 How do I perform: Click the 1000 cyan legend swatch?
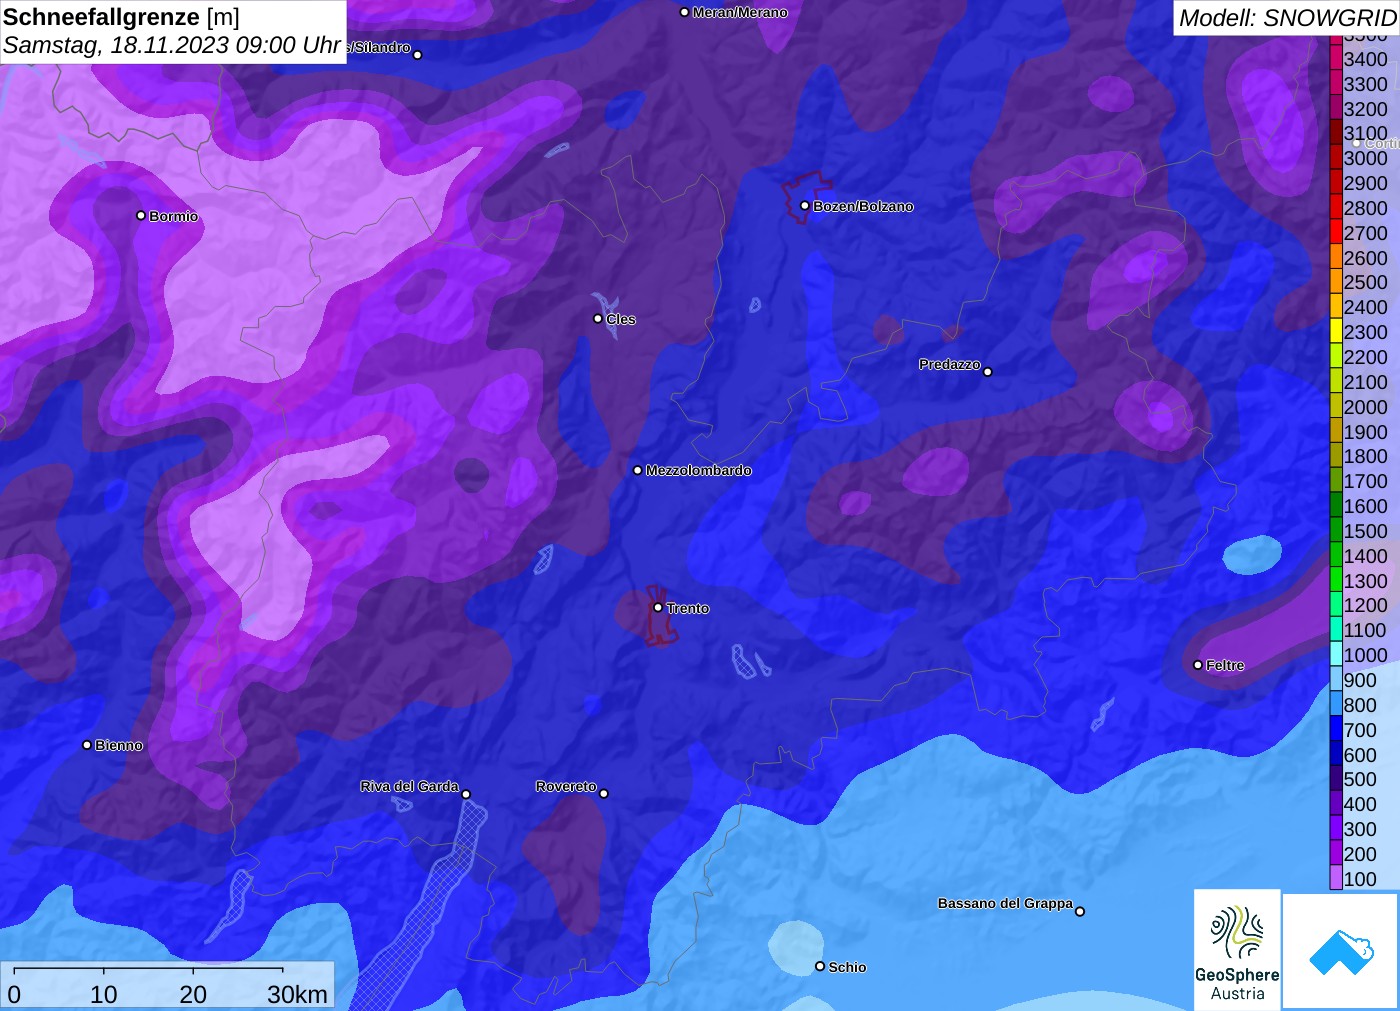[x=1336, y=654]
